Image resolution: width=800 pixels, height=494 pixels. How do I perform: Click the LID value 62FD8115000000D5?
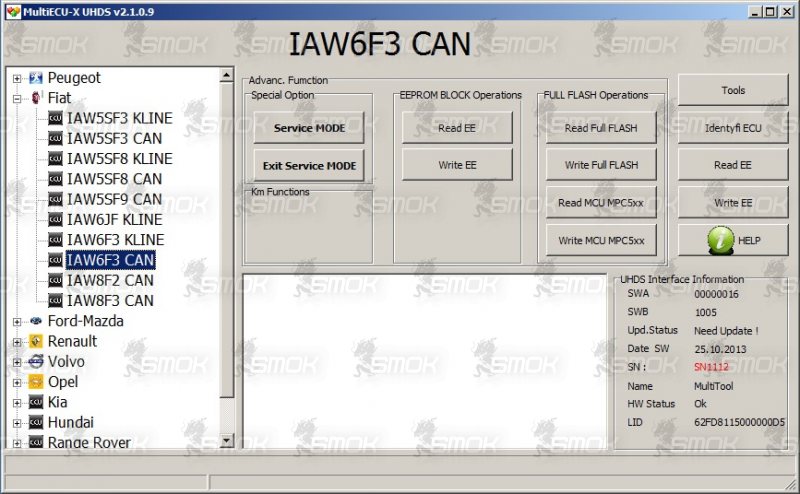tap(739, 422)
